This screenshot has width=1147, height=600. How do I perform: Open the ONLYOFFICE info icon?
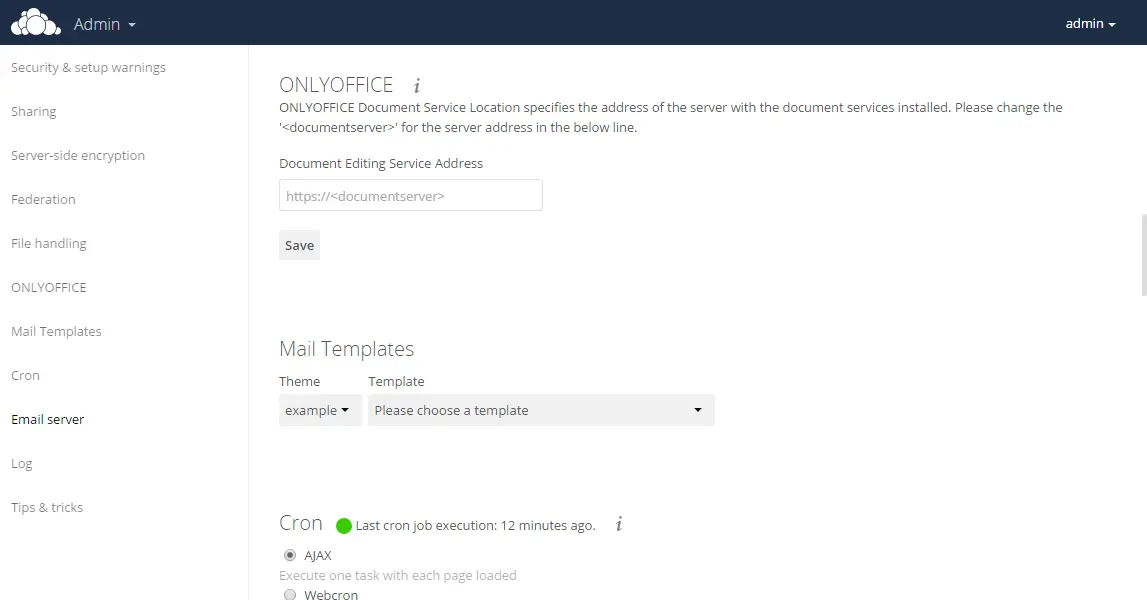[417, 86]
